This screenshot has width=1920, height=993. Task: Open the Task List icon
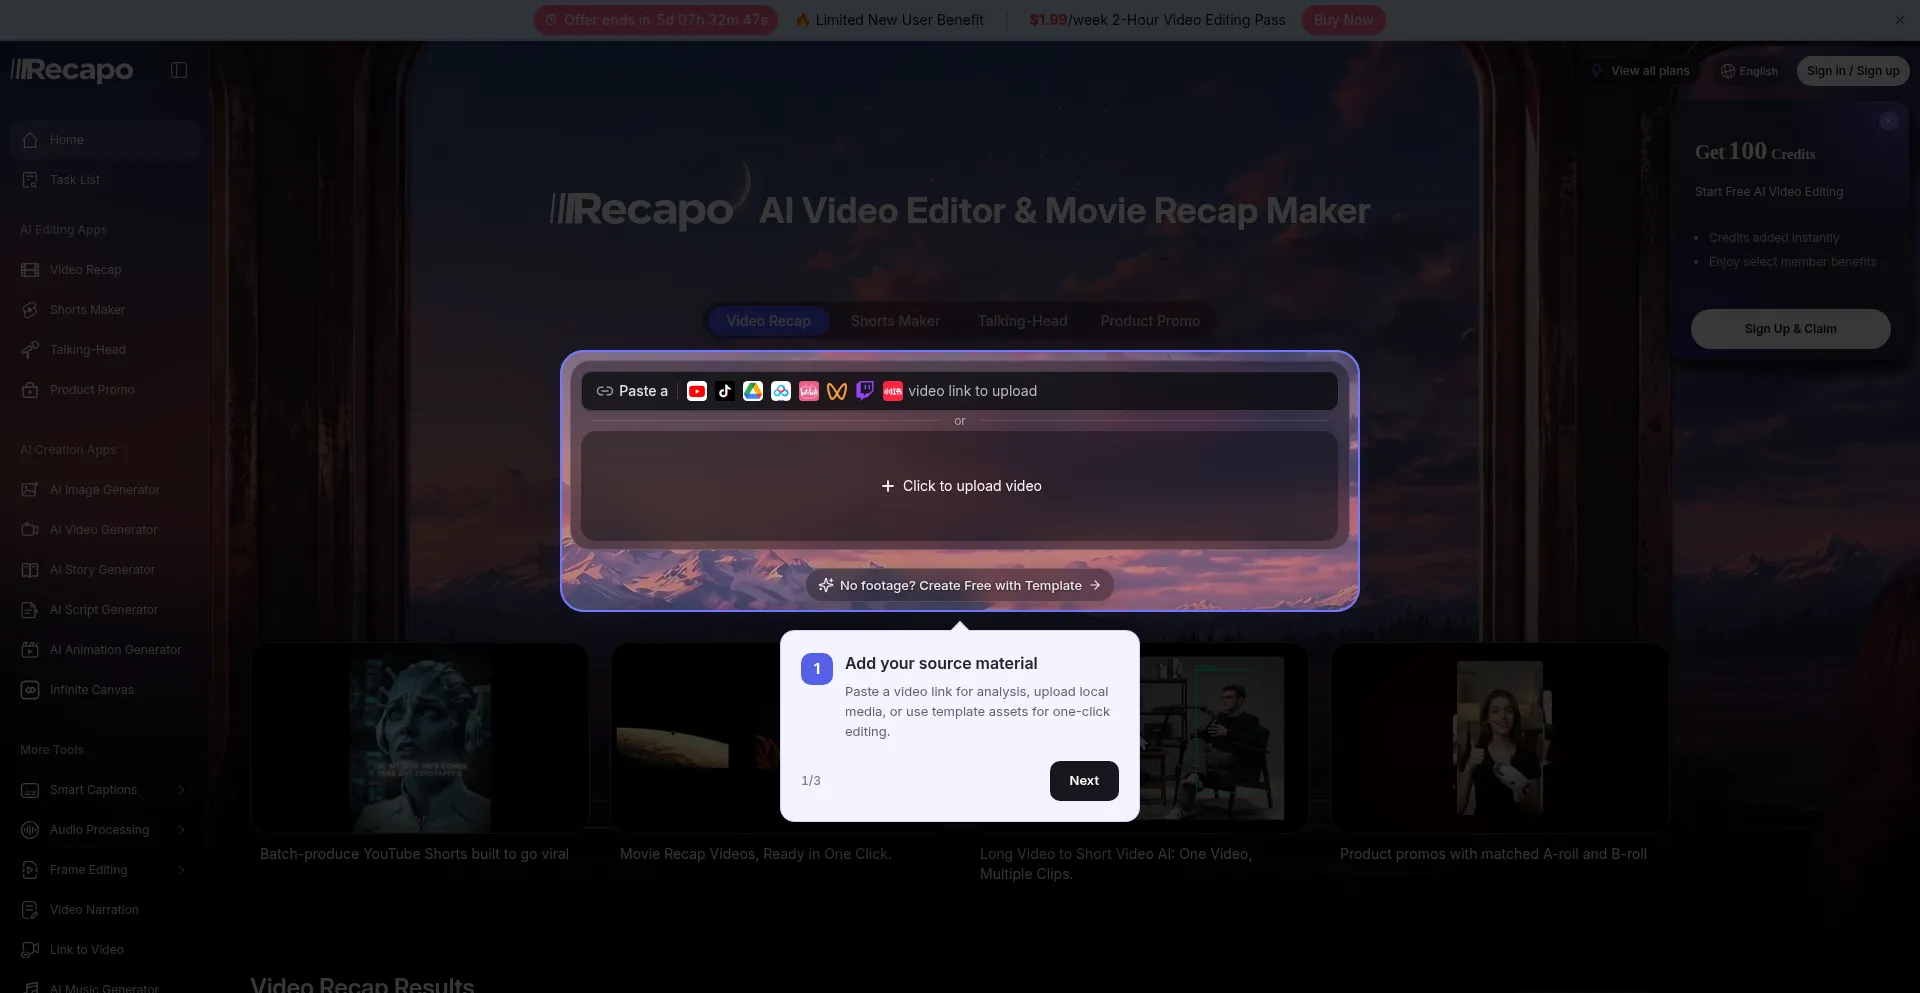[30, 180]
